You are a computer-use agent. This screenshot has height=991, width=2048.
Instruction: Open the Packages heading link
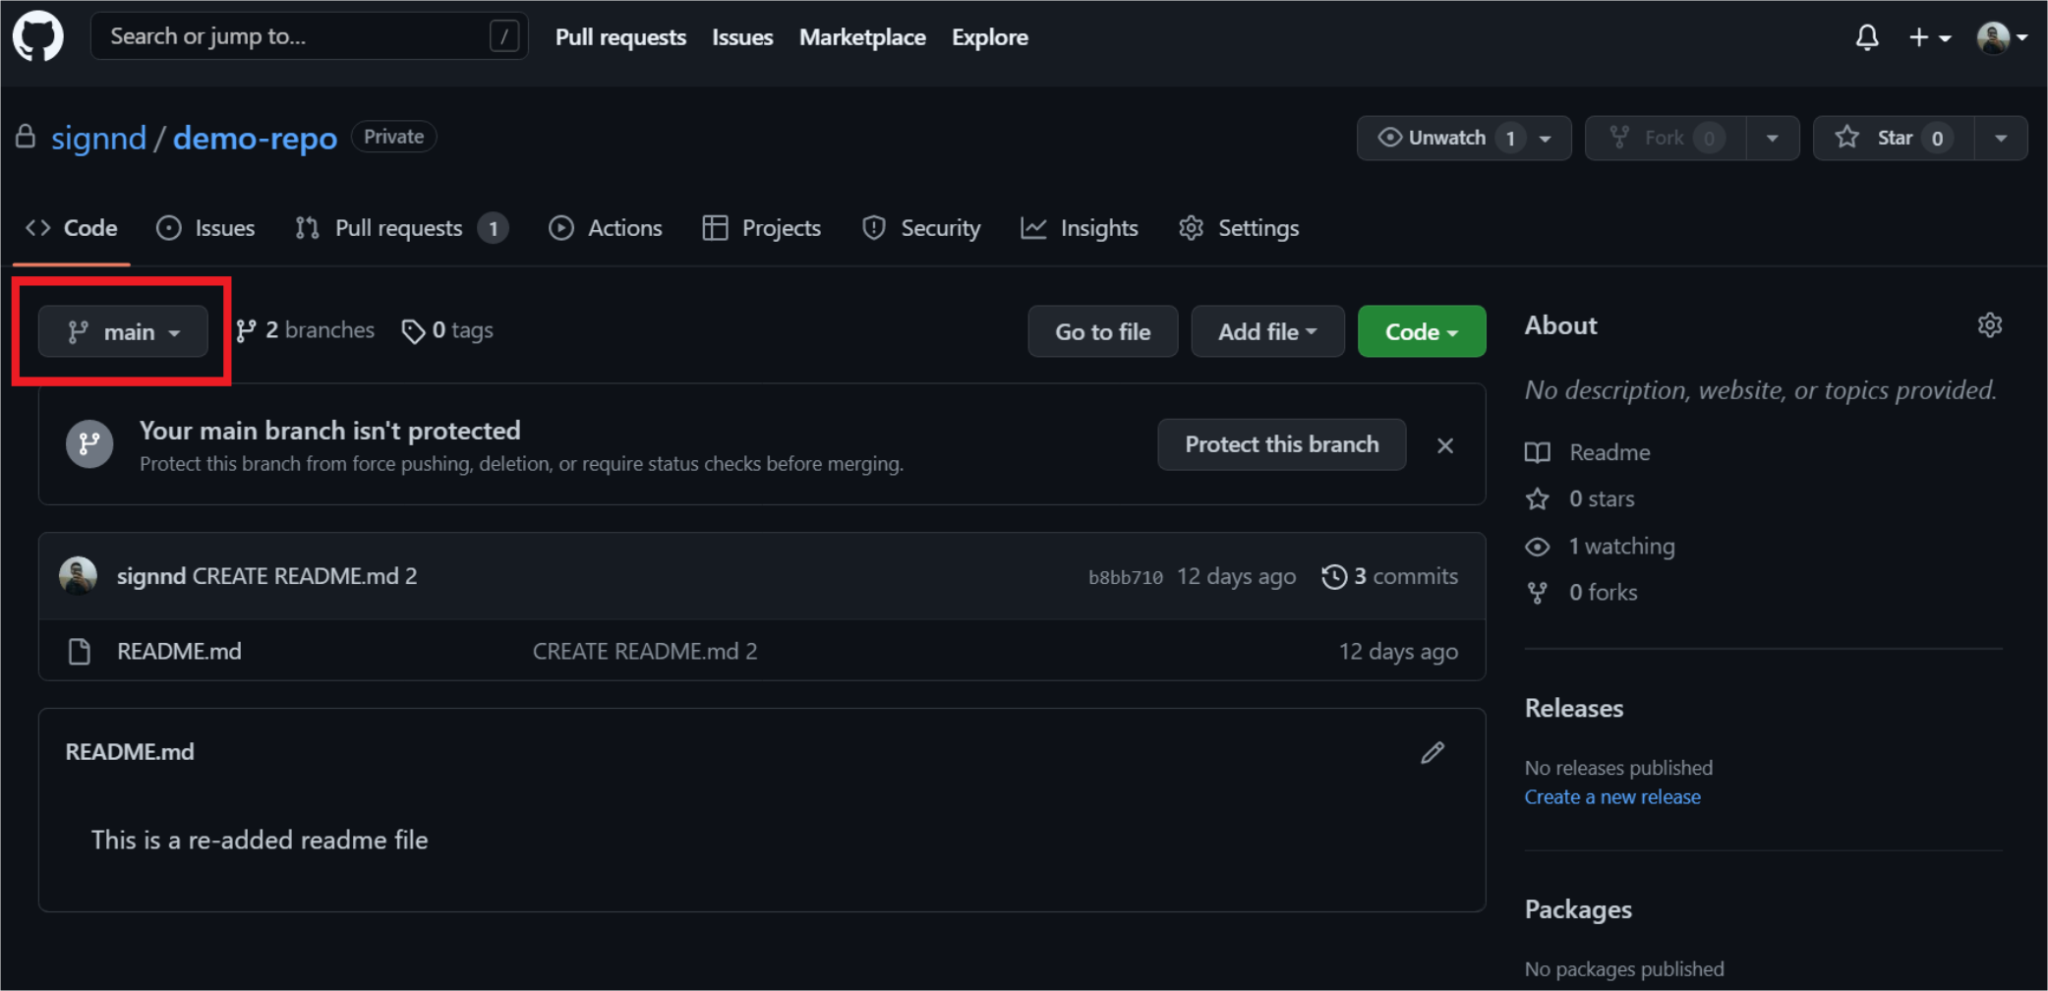pos(1578,909)
